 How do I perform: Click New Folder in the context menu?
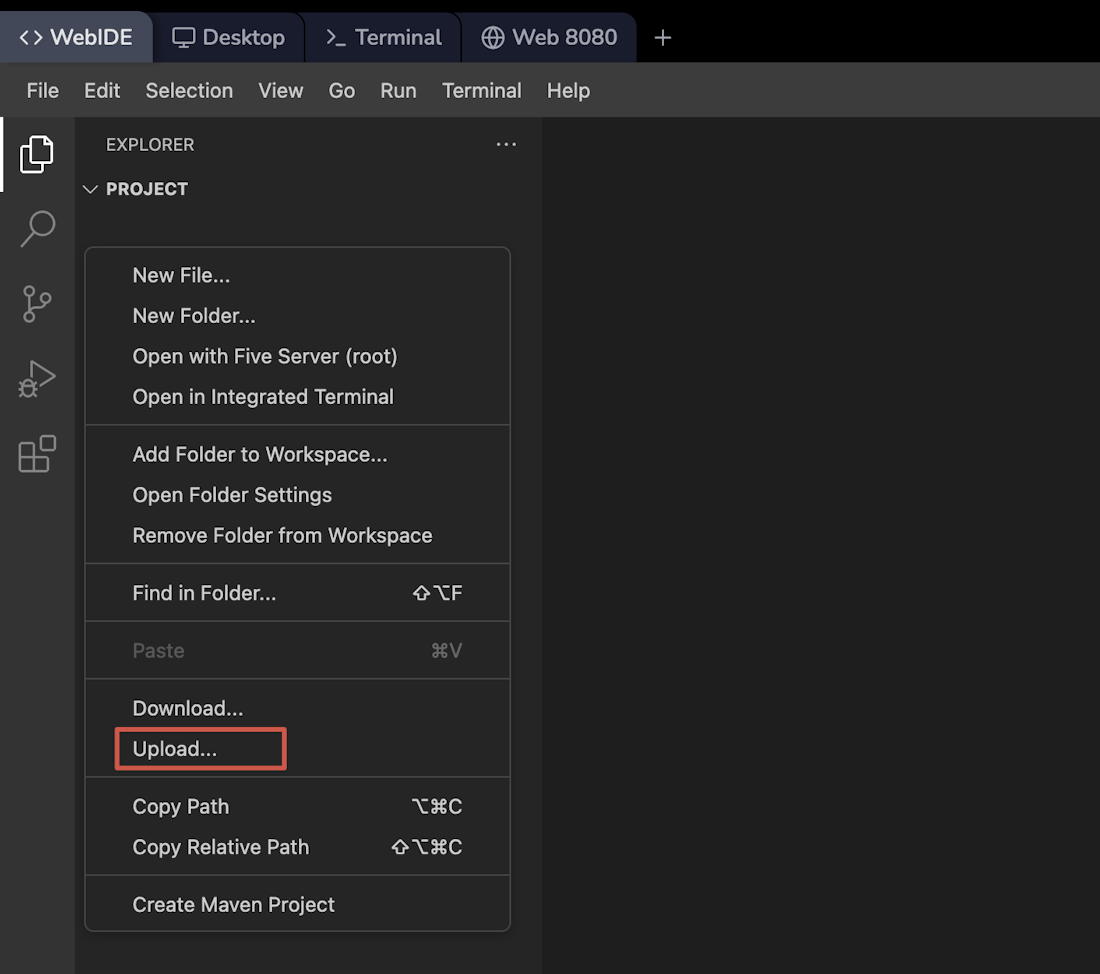(193, 315)
